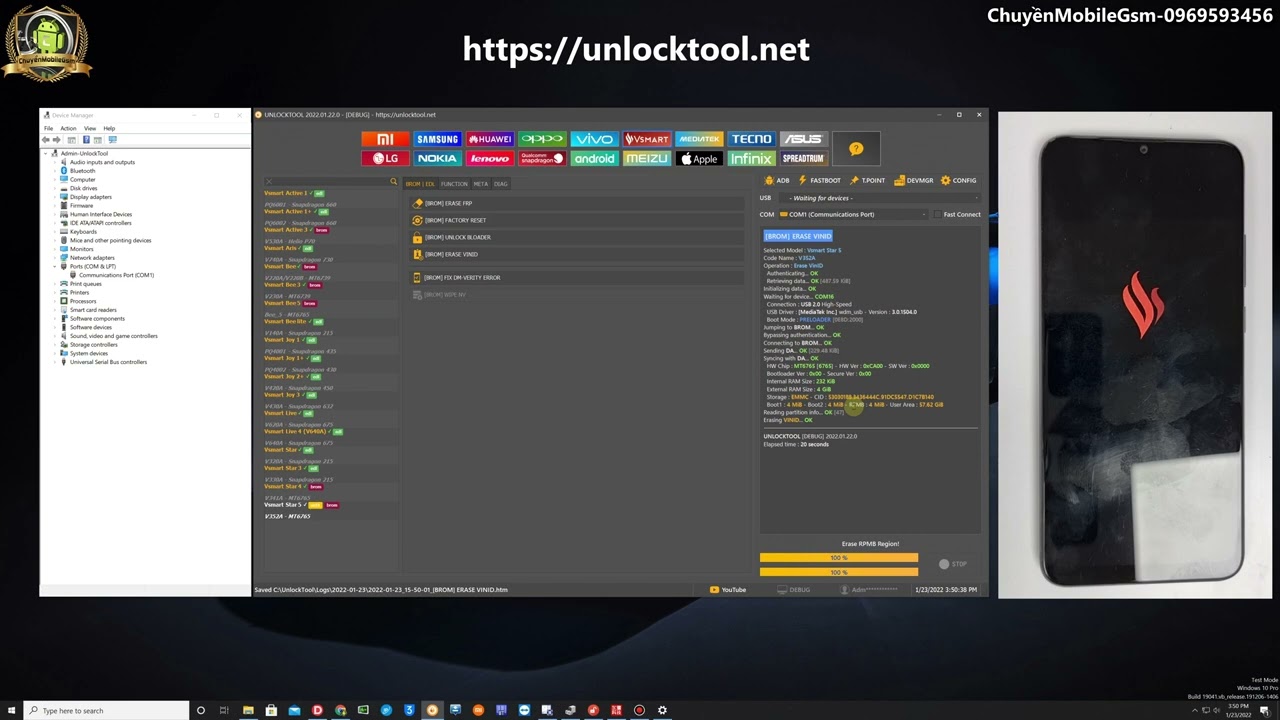
Task: Click [BROM] FACTORY RESET button
Action: tap(576, 220)
